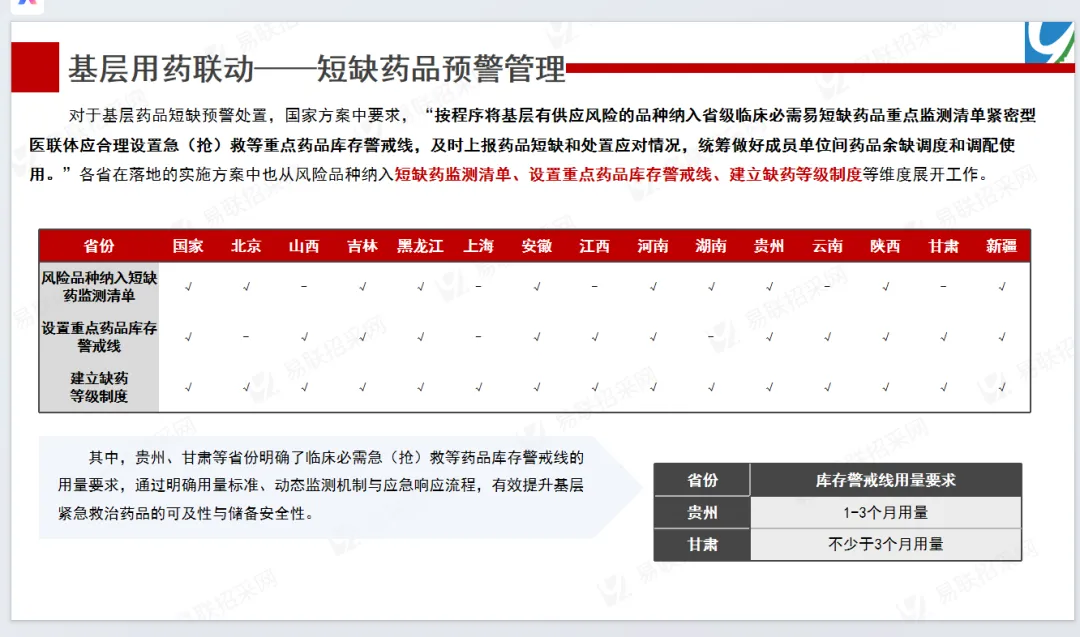The height and width of the screenshot is (637, 1080).
Task: Click the blue logo in top-right corner
Action: point(1050,43)
